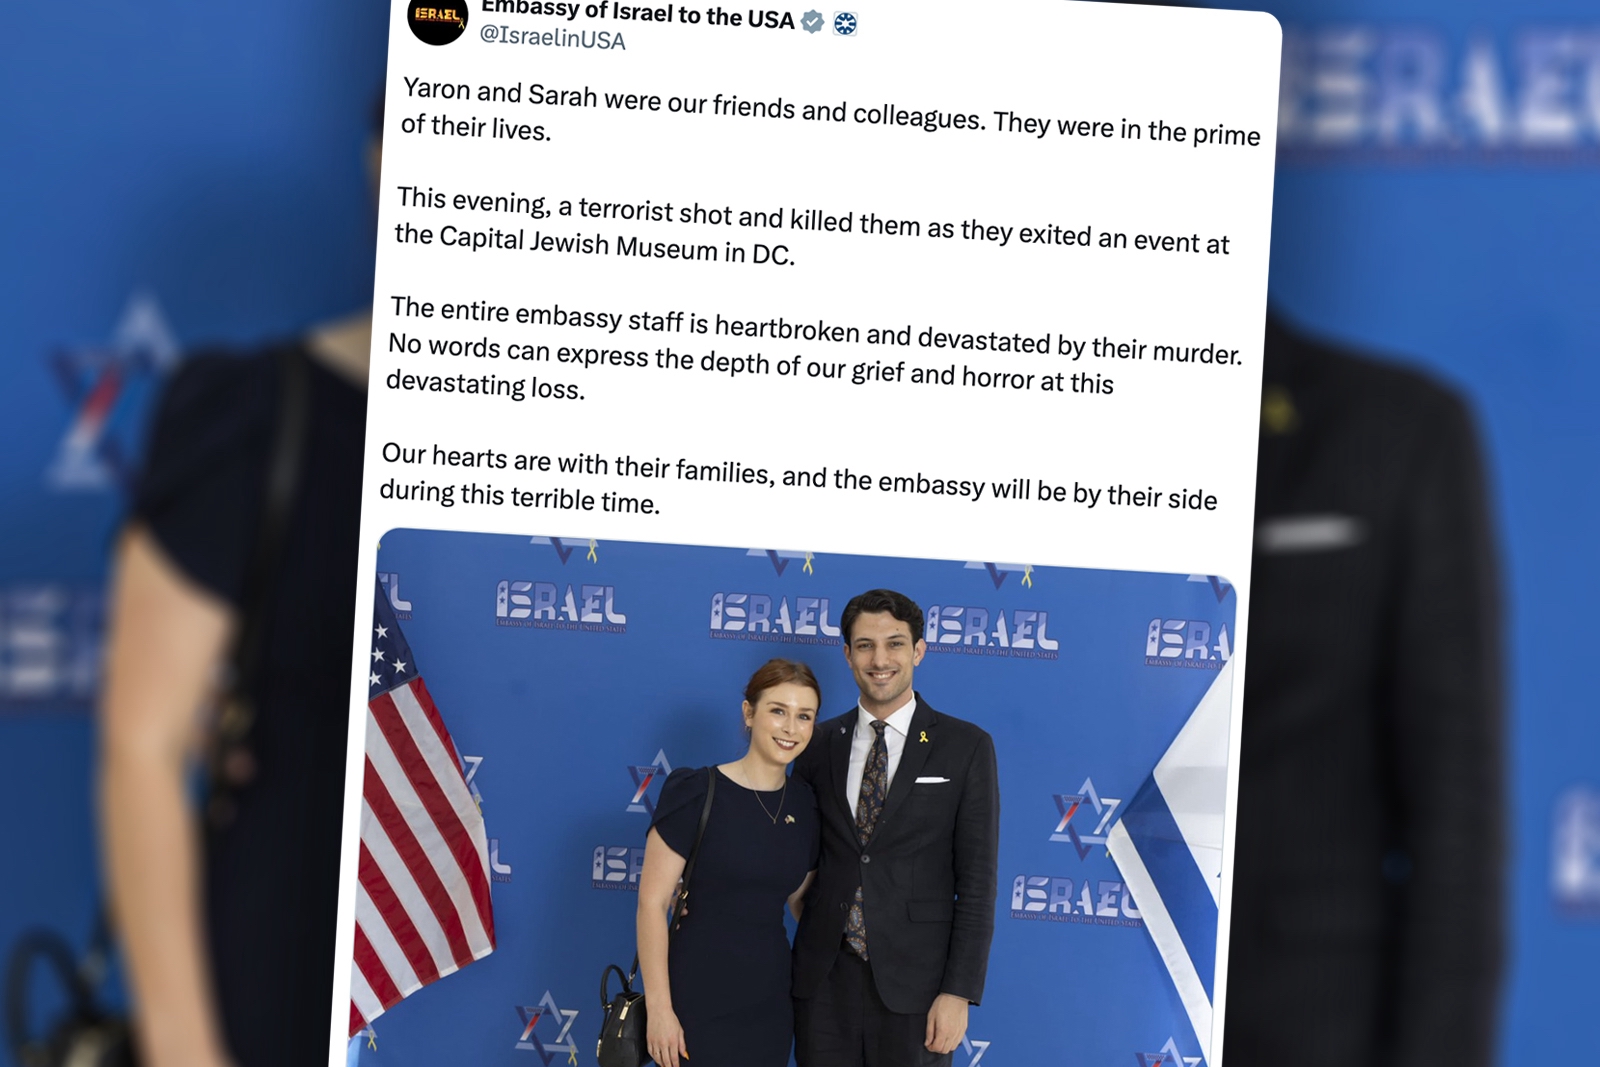1600x1067 pixels.
Task: Open the Embassy of Israel profile avatar
Action: pyautogui.click(x=437, y=19)
